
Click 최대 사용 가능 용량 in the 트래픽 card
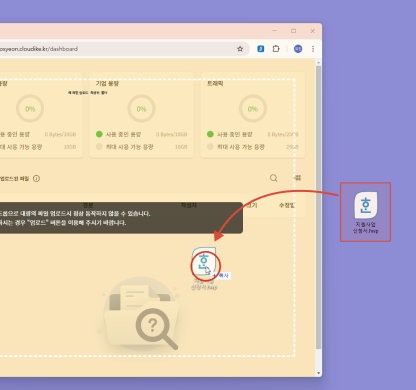(x=241, y=147)
